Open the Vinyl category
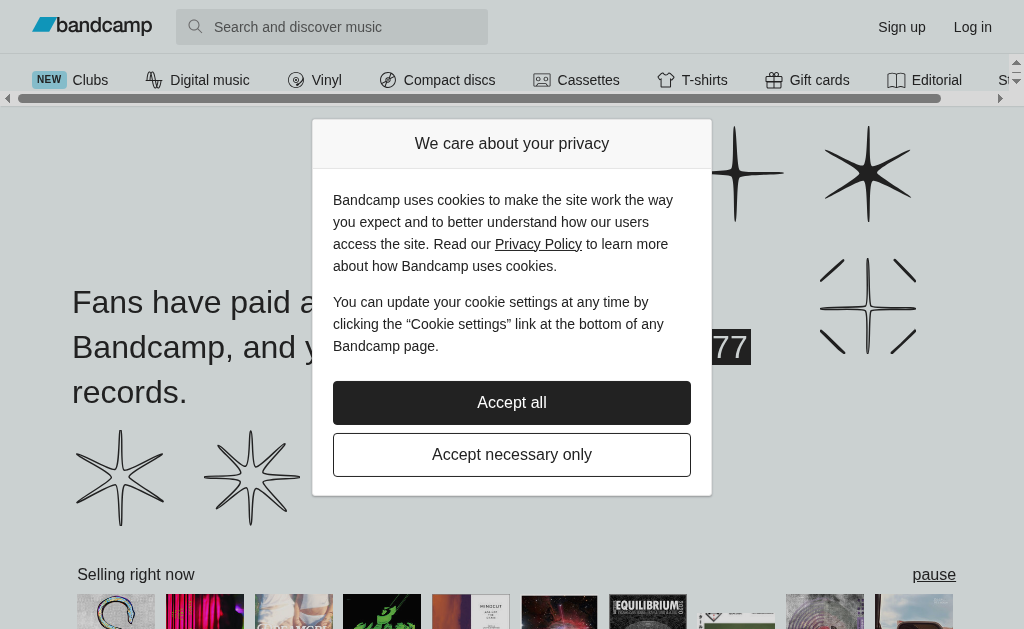Screen dimensions: 1024x629 coord(315,80)
